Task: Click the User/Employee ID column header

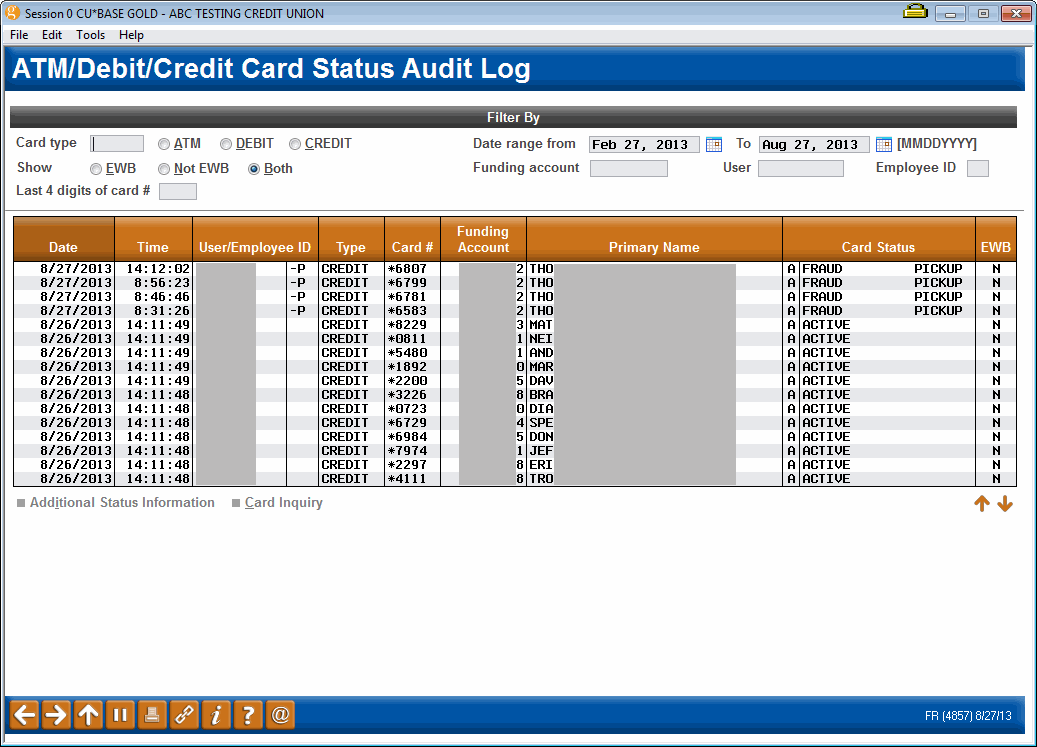Action: coord(255,239)
